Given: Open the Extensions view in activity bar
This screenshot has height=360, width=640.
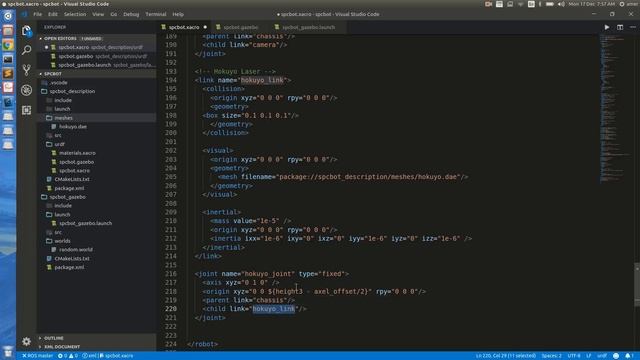Looking at the screenshot, I should (27, 110).
